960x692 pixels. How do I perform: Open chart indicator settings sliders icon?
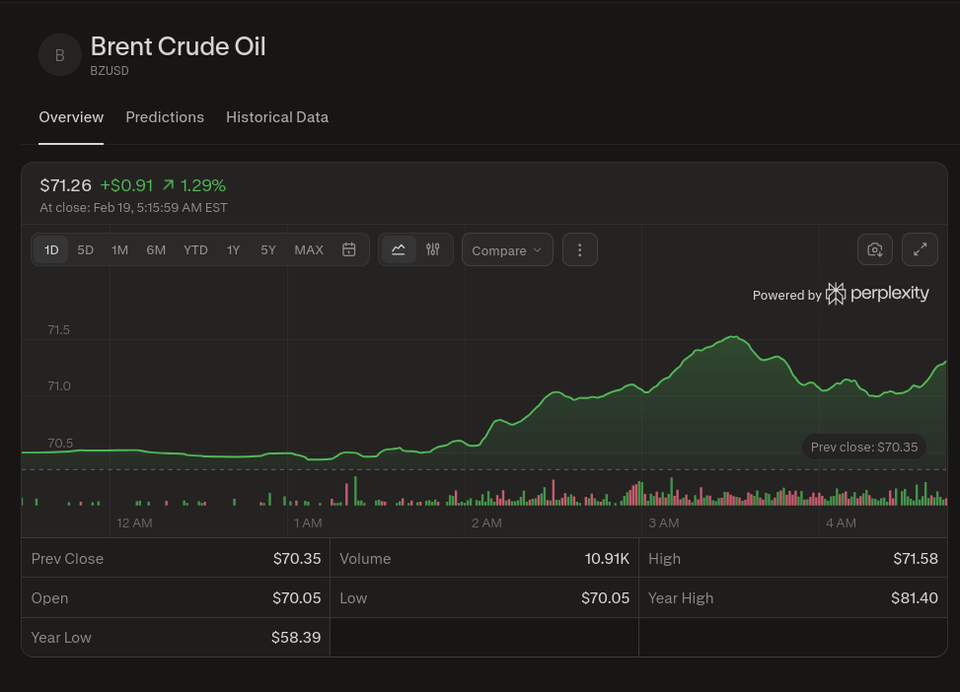click(433, 250)
